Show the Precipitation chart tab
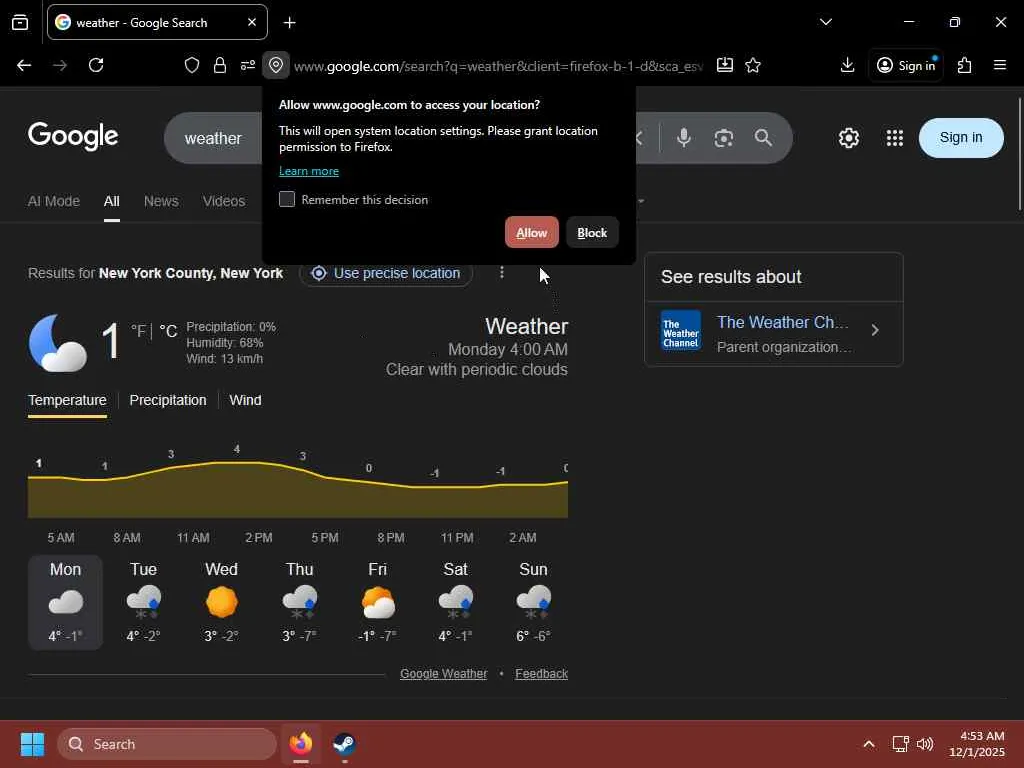The height and width of the screenshot is (768, 1024). (168, 400)
